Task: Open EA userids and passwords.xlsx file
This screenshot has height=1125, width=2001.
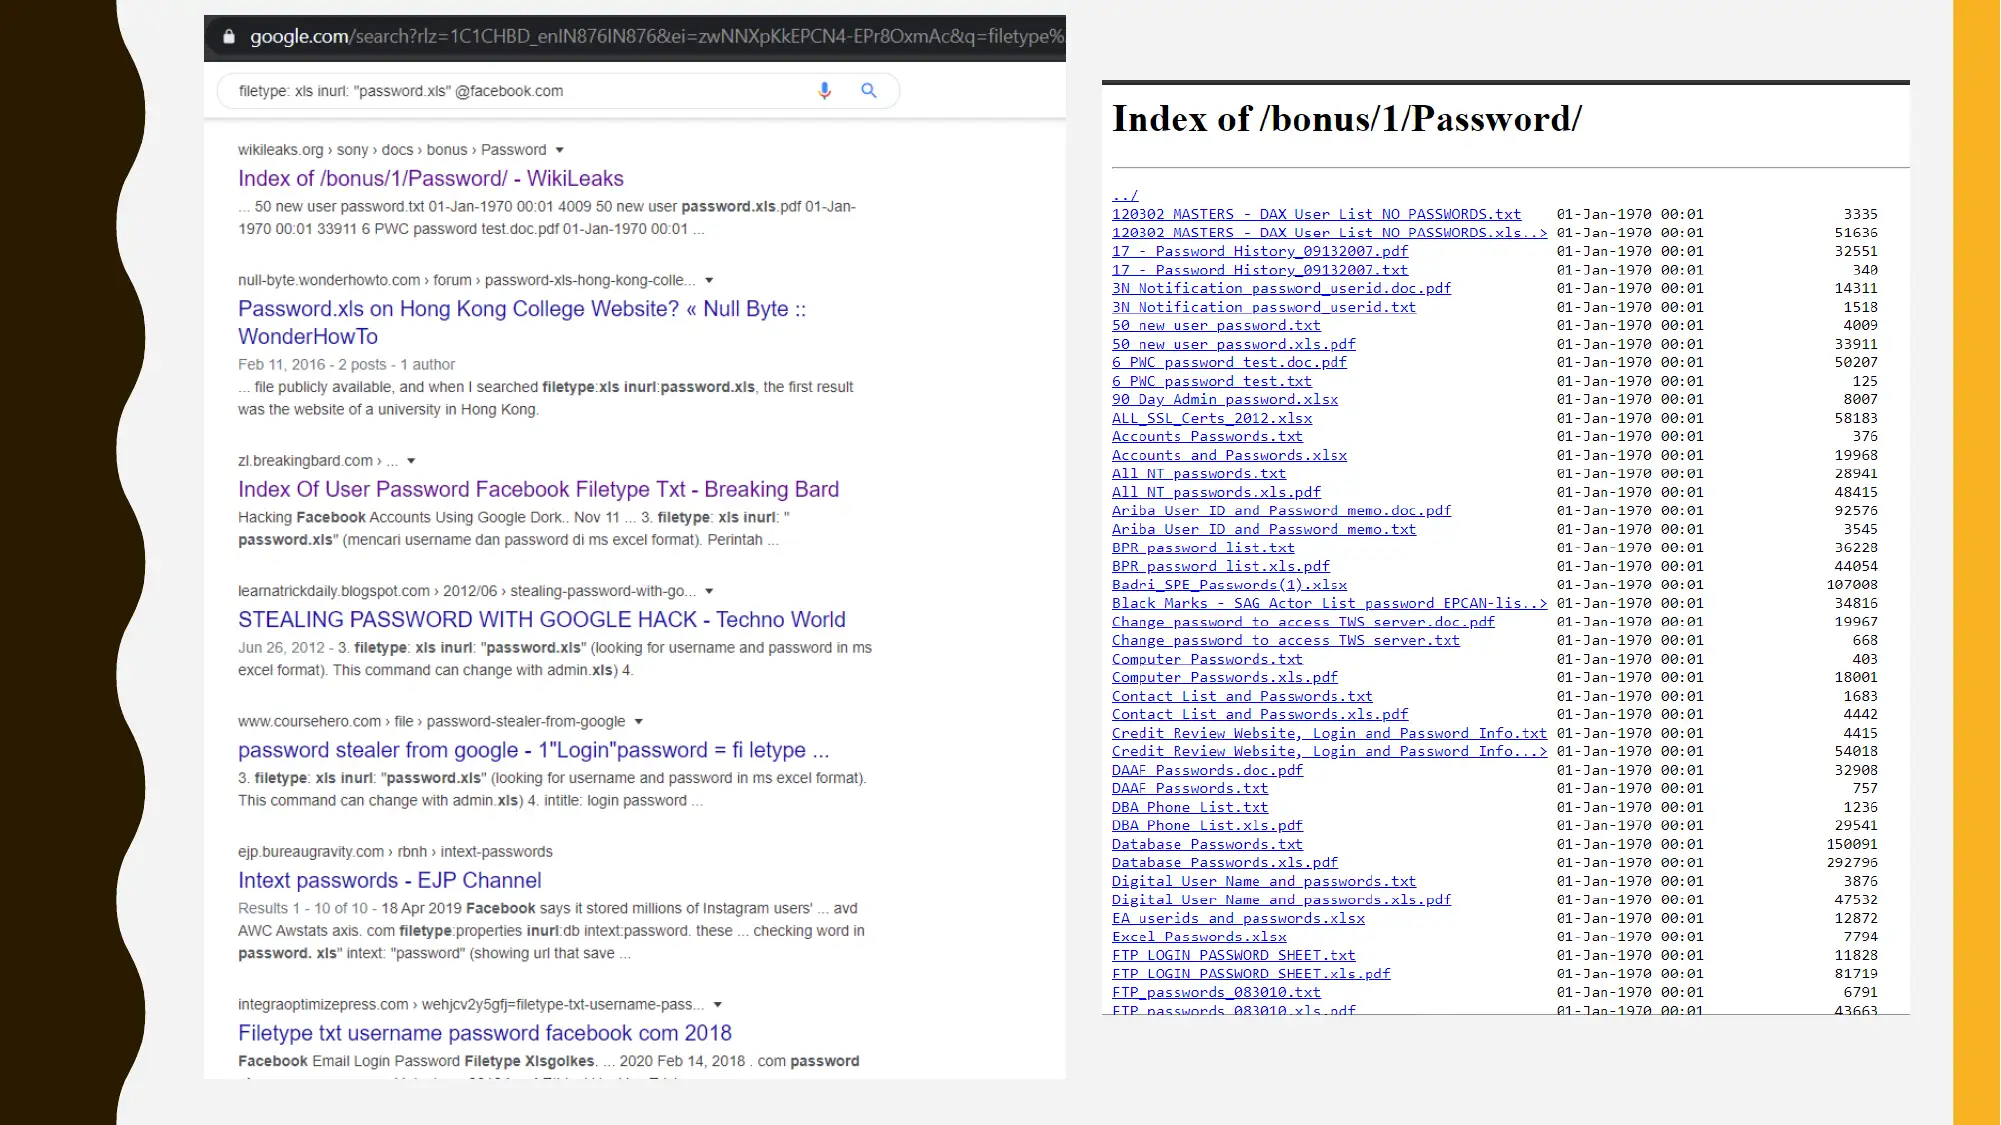Action: point(1237,918)
